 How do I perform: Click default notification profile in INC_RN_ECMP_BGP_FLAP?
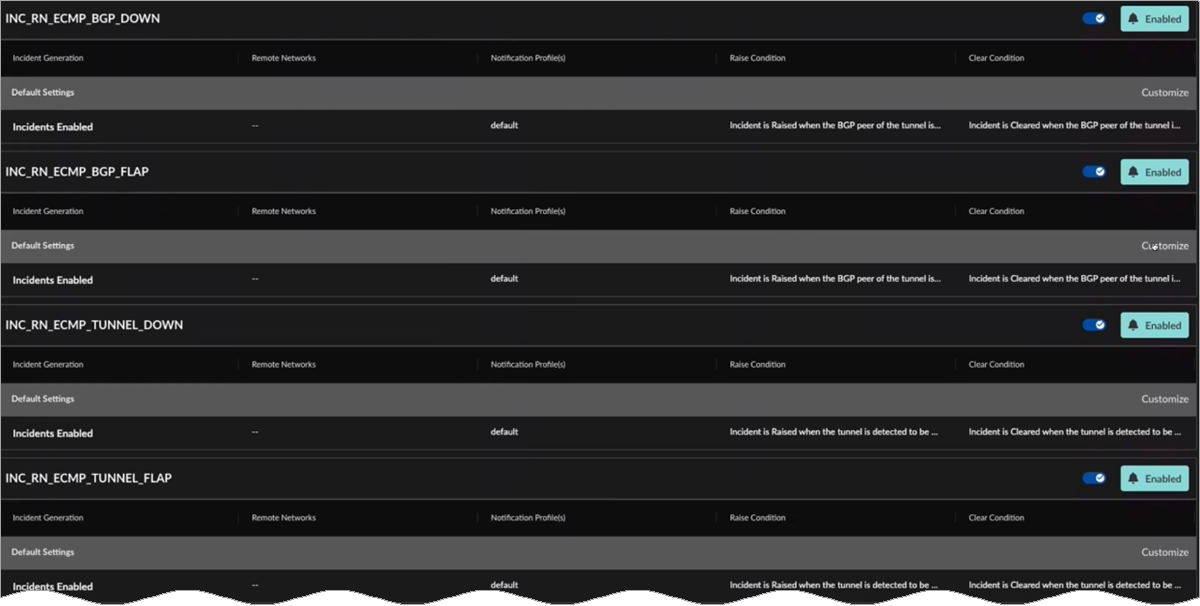(x=504, y=279)
